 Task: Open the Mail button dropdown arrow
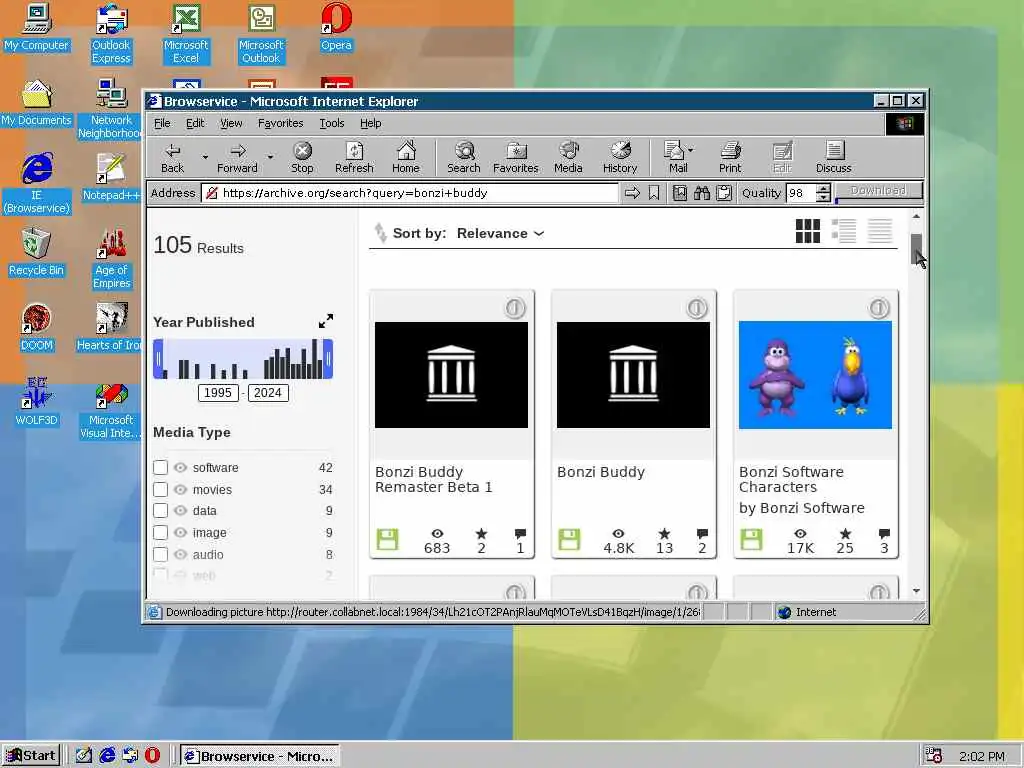[x=691, y=150]
